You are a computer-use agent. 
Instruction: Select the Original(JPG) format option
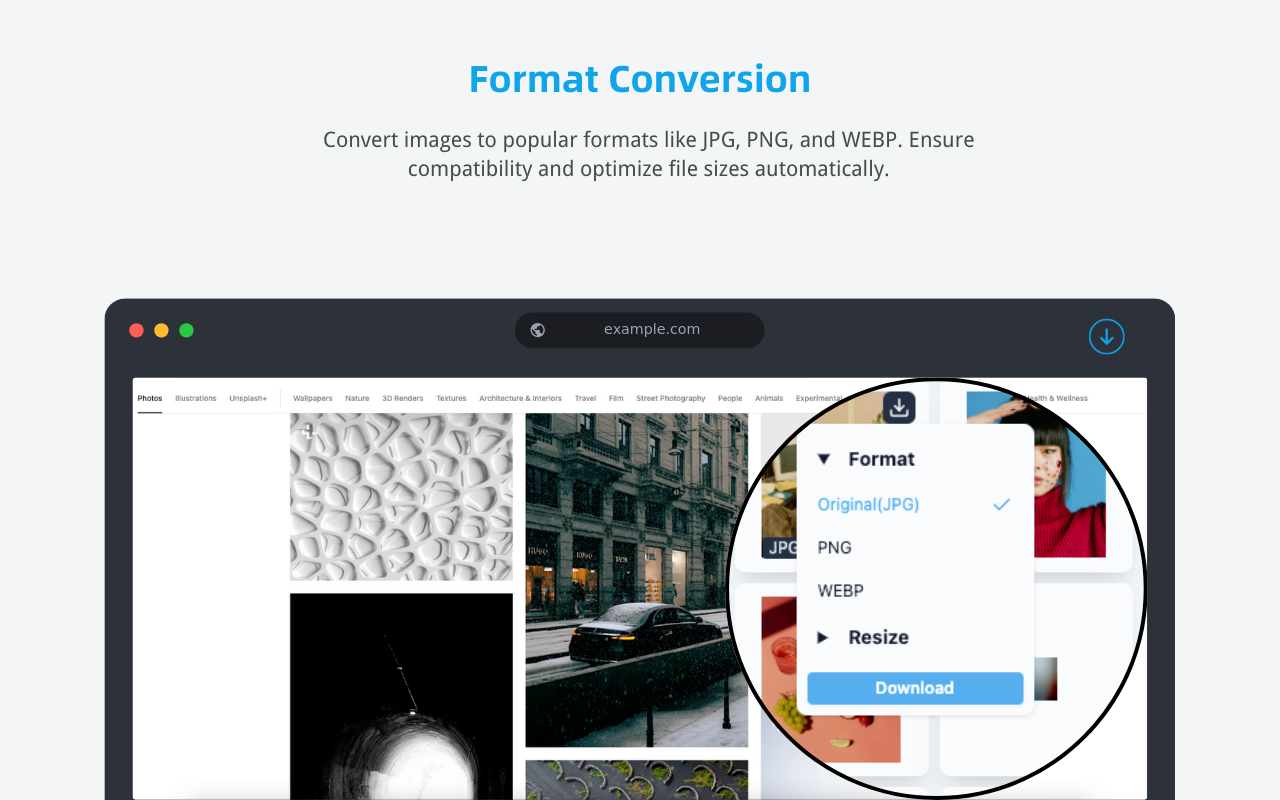click(868, 504)
